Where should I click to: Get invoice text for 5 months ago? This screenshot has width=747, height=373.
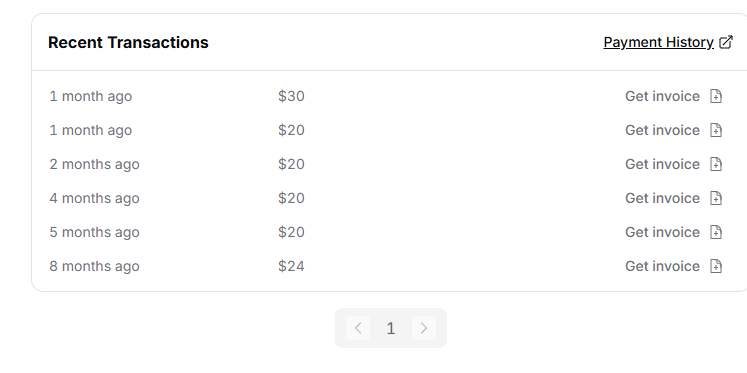click(x=662, y=232)
